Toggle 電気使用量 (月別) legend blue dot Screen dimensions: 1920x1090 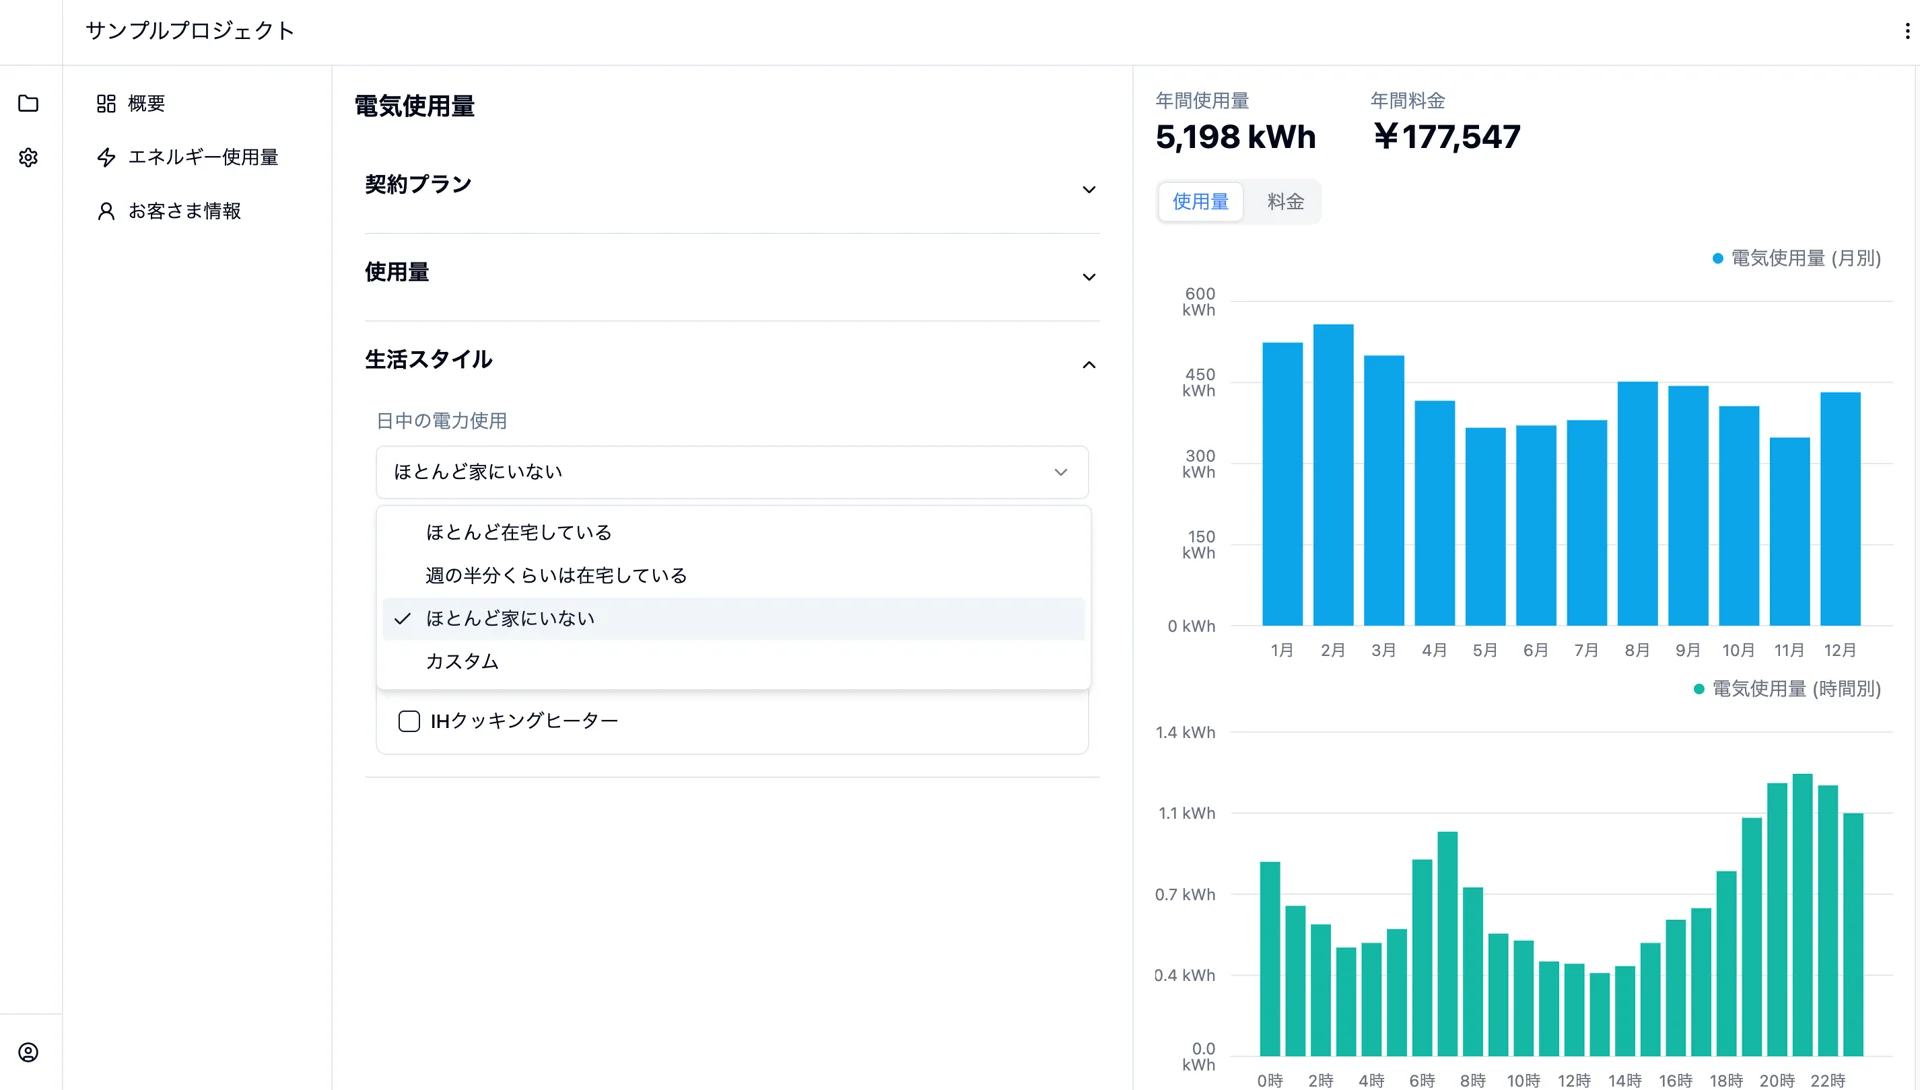[x=1717, y=258]
